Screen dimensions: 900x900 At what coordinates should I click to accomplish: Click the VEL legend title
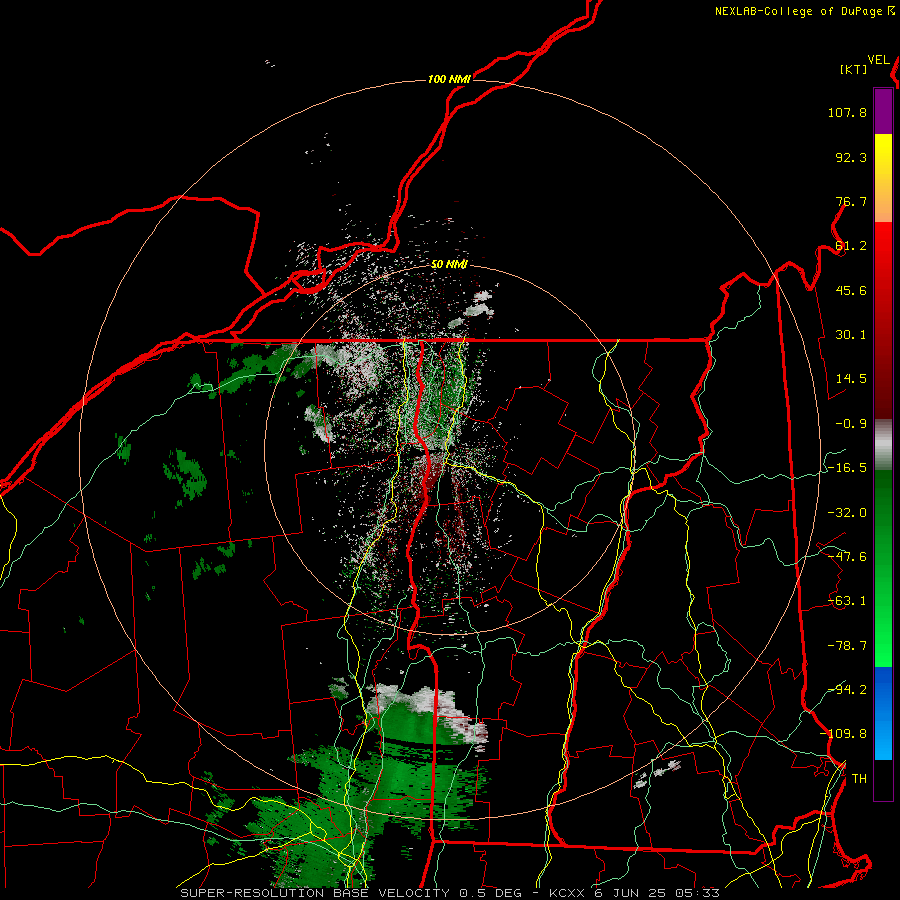[x=878, y=60]
